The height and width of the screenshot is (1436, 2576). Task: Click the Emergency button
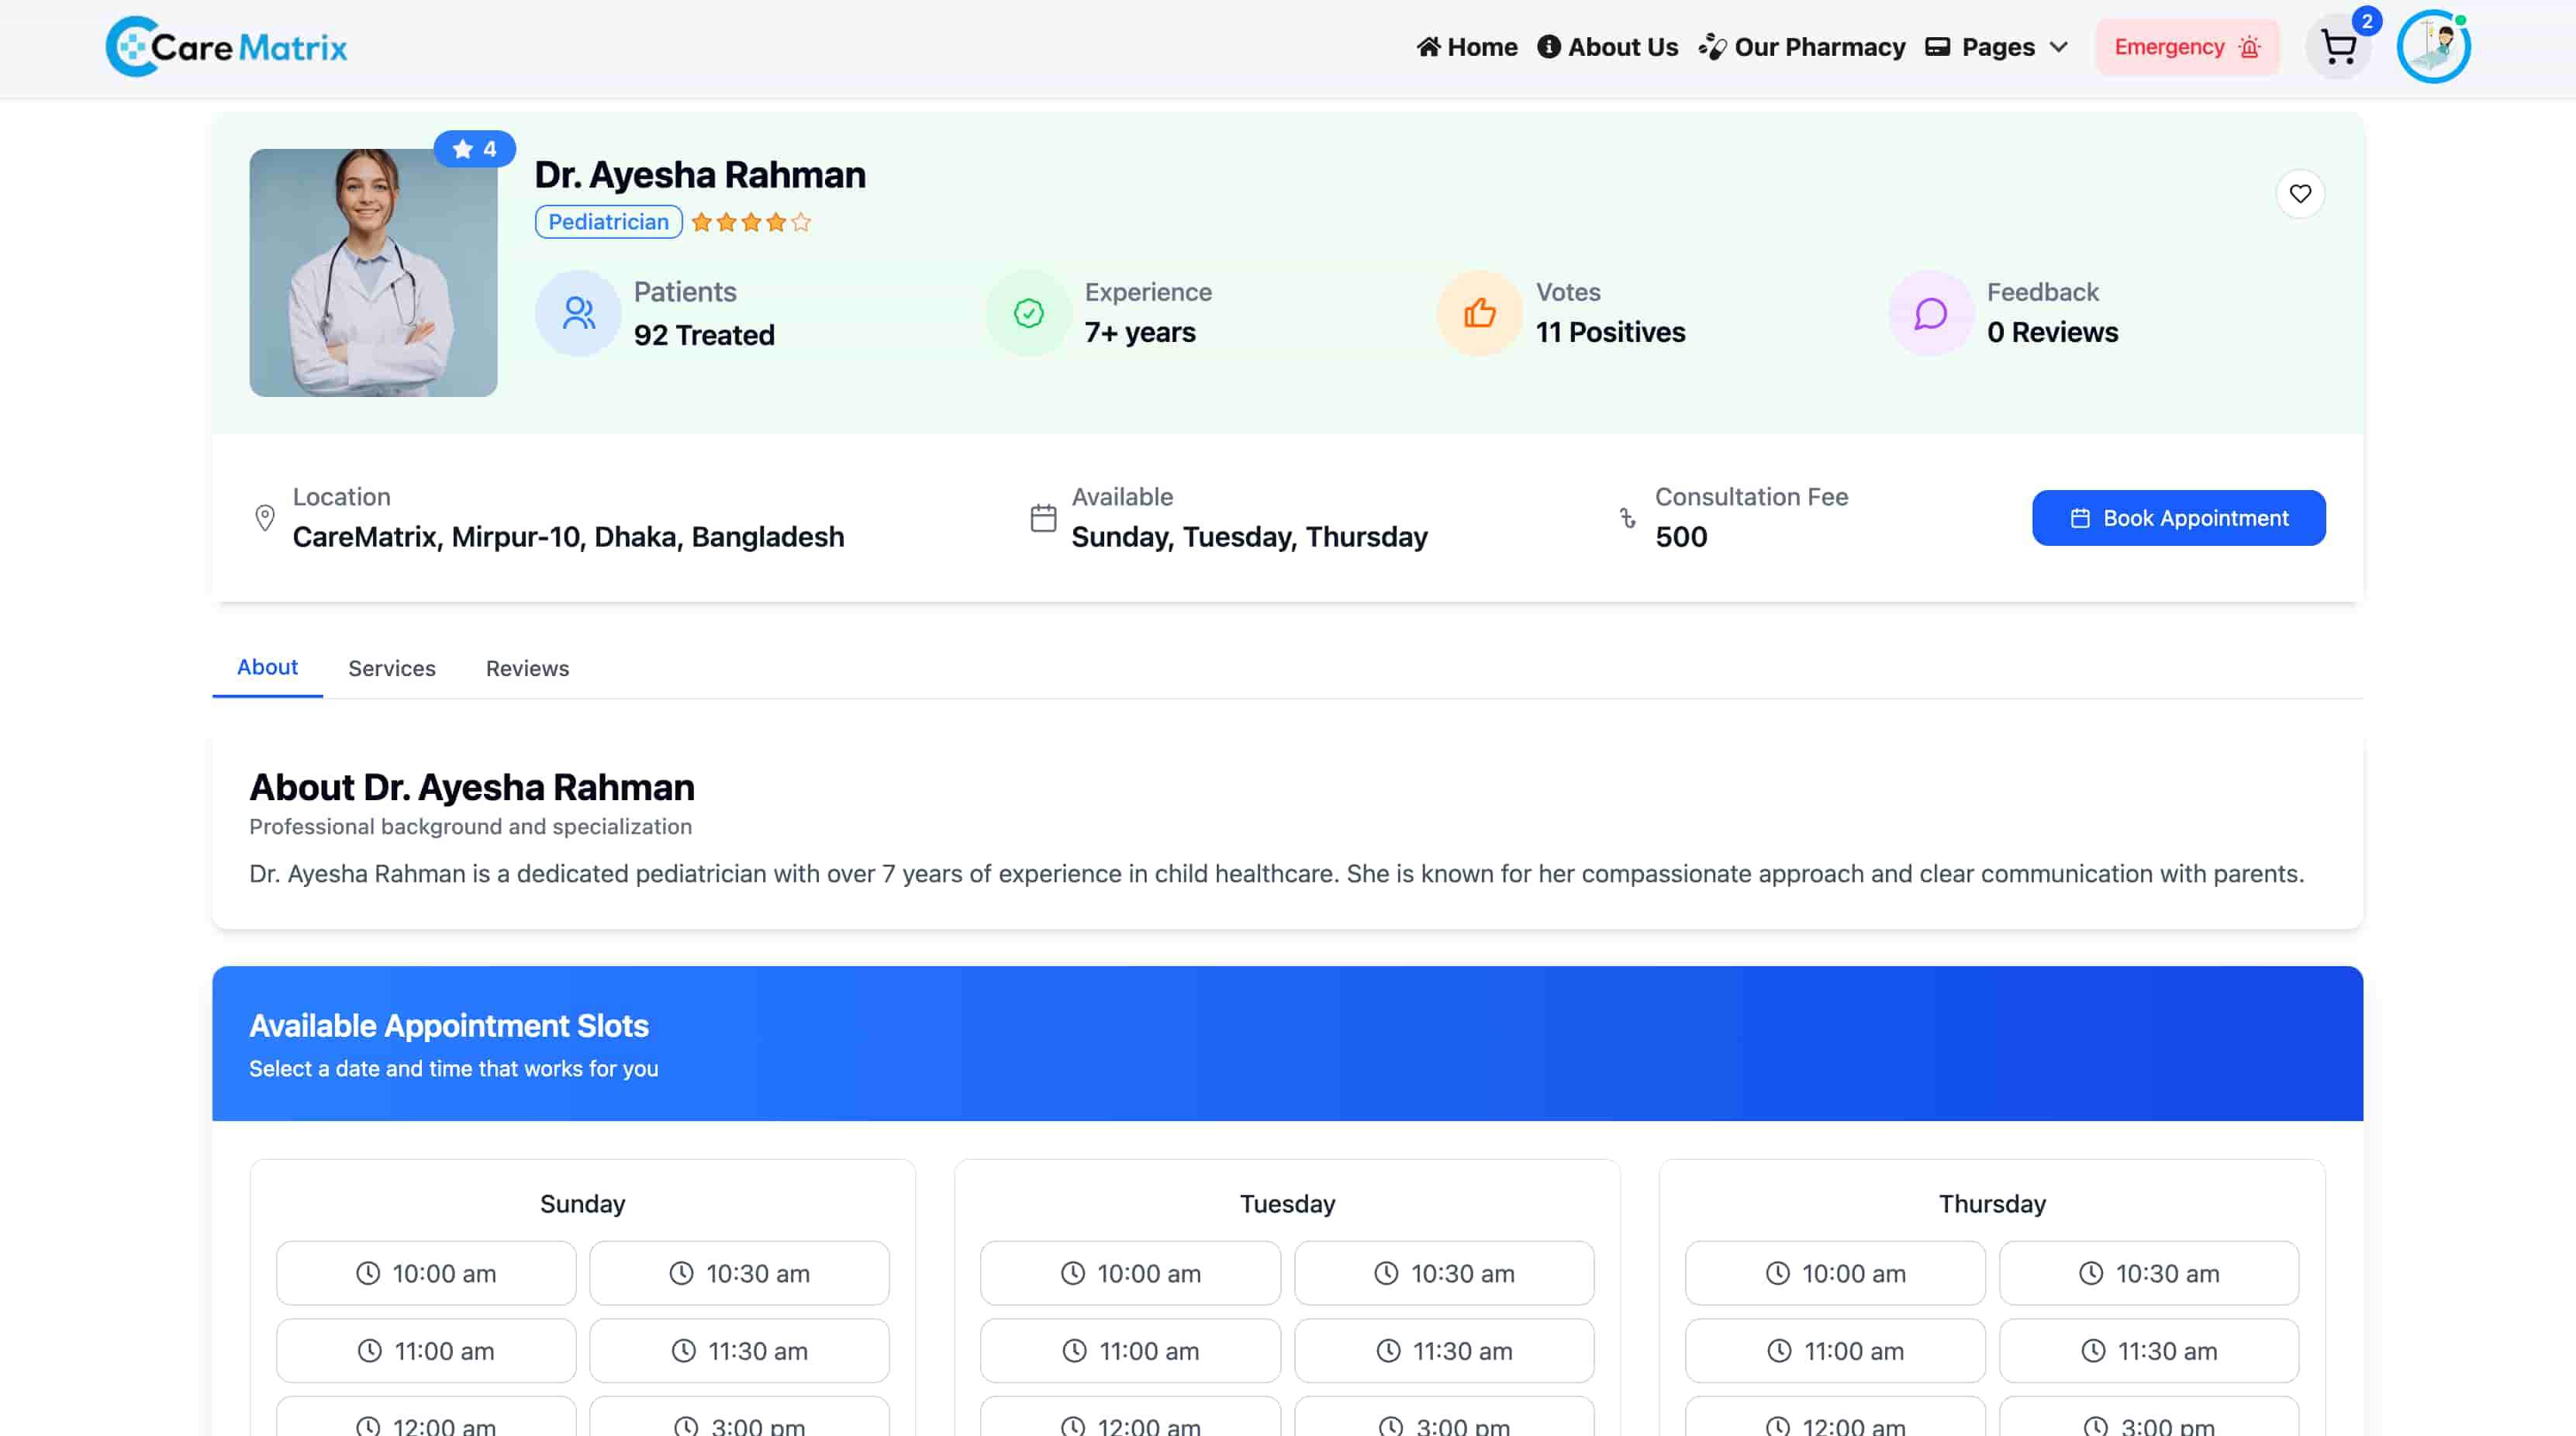coord(2187,47)
